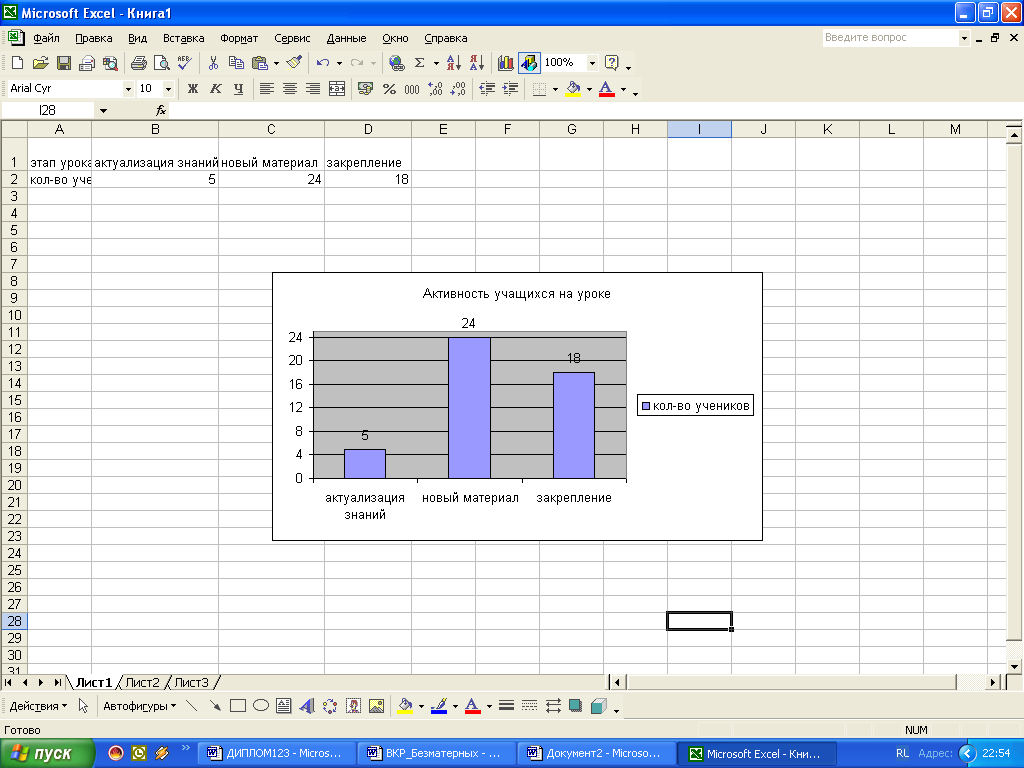
Task: Open the Формат menu
Action: (x=239, y=38)
